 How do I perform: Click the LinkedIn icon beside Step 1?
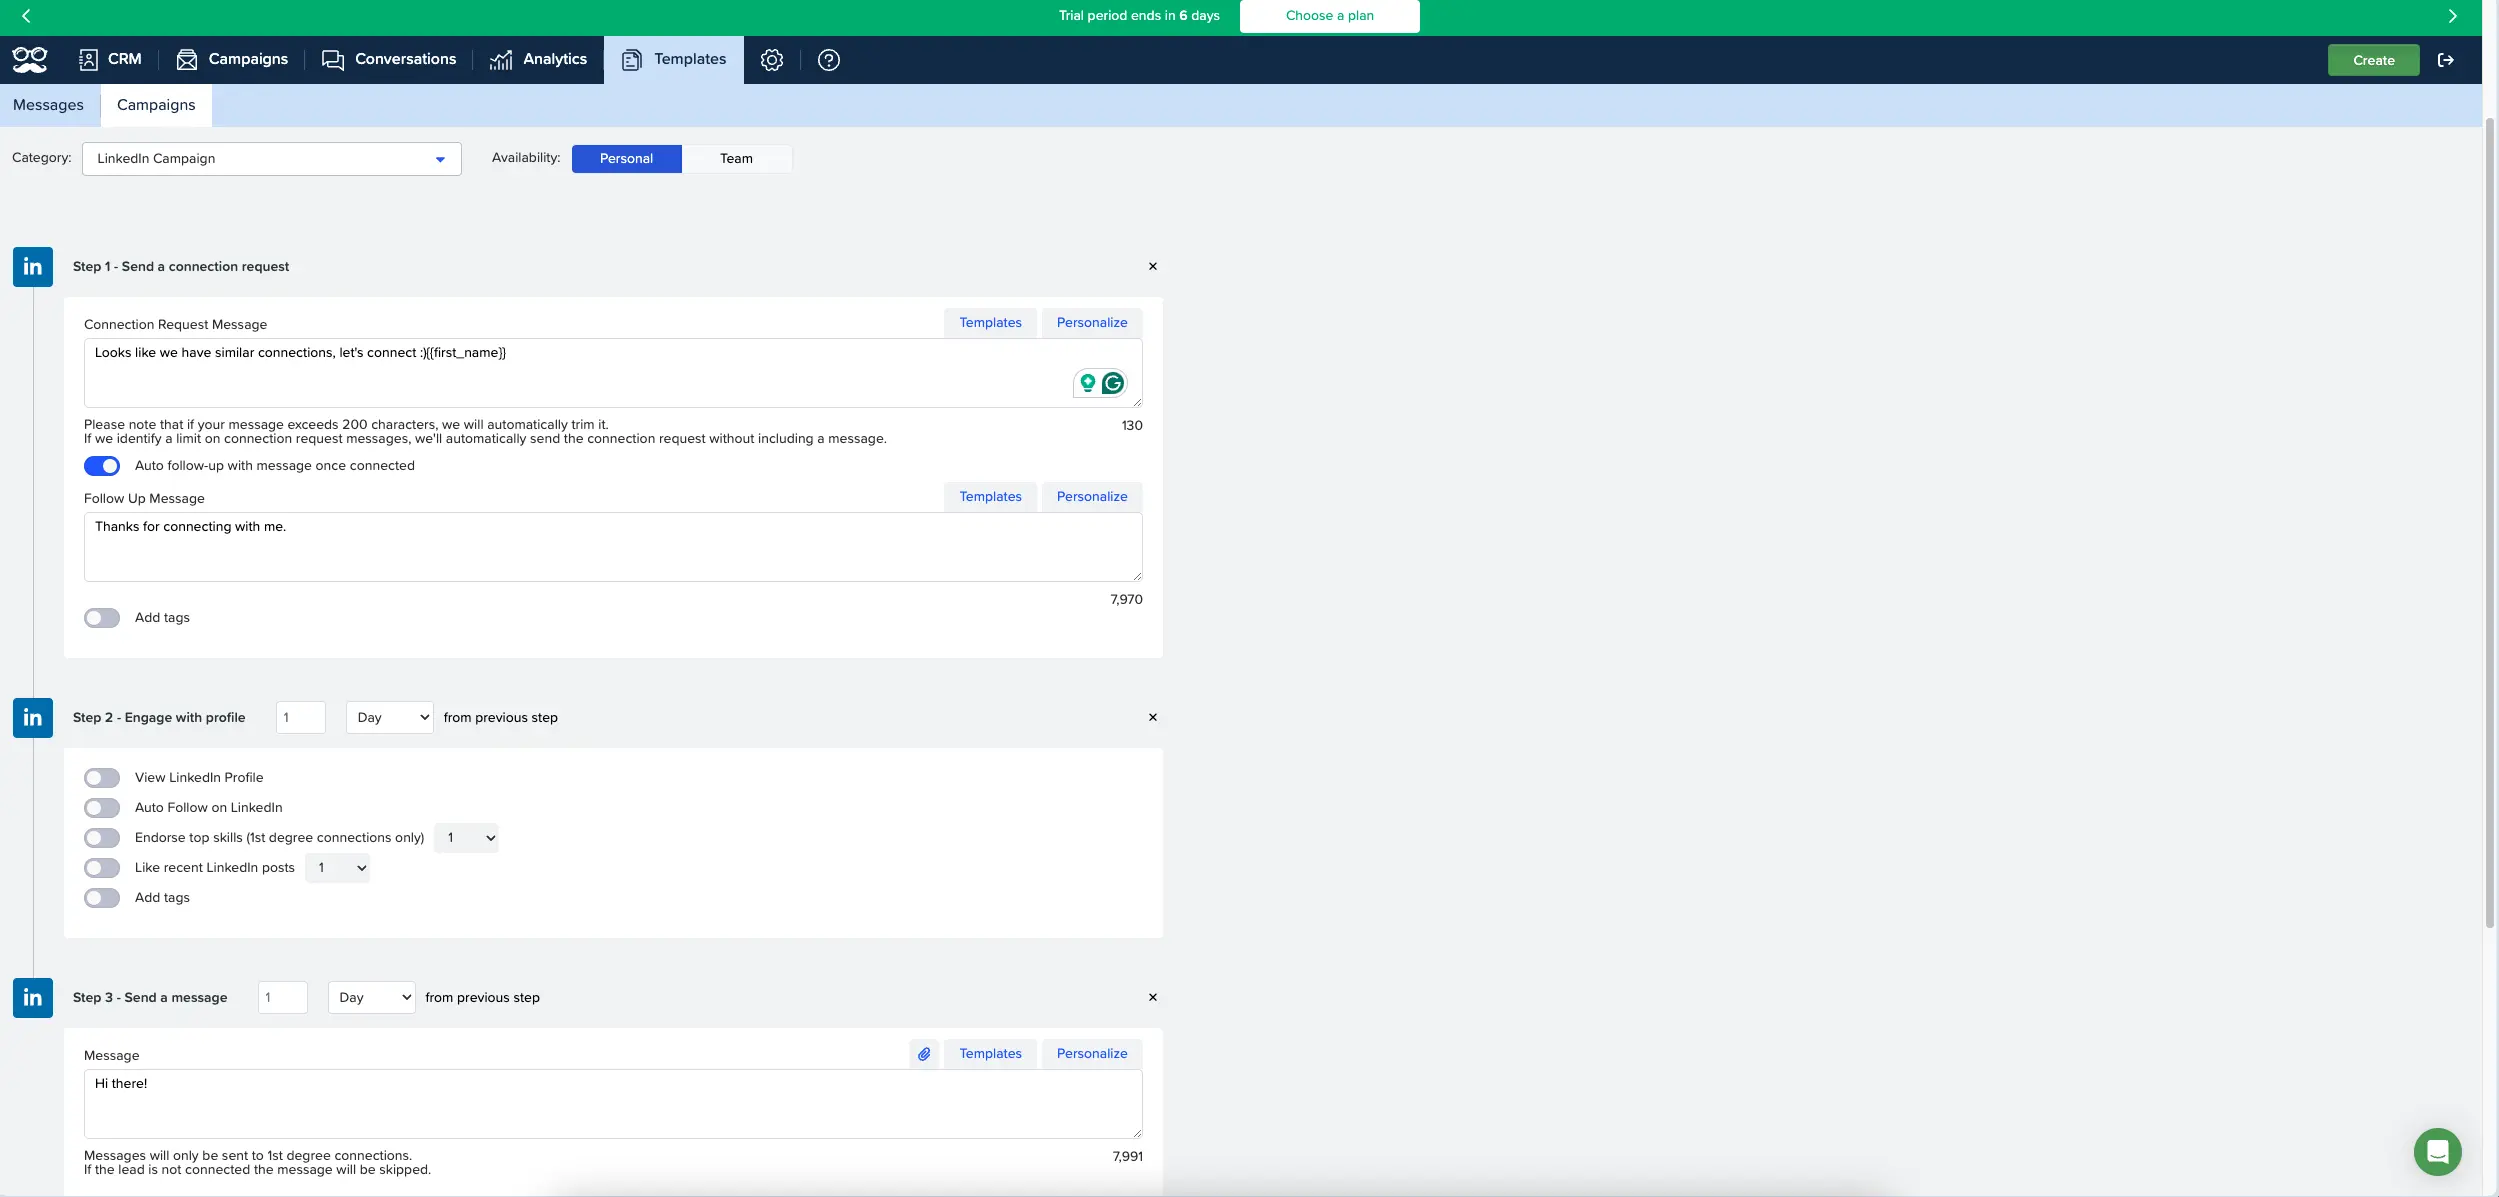click(x=33, y=267)
